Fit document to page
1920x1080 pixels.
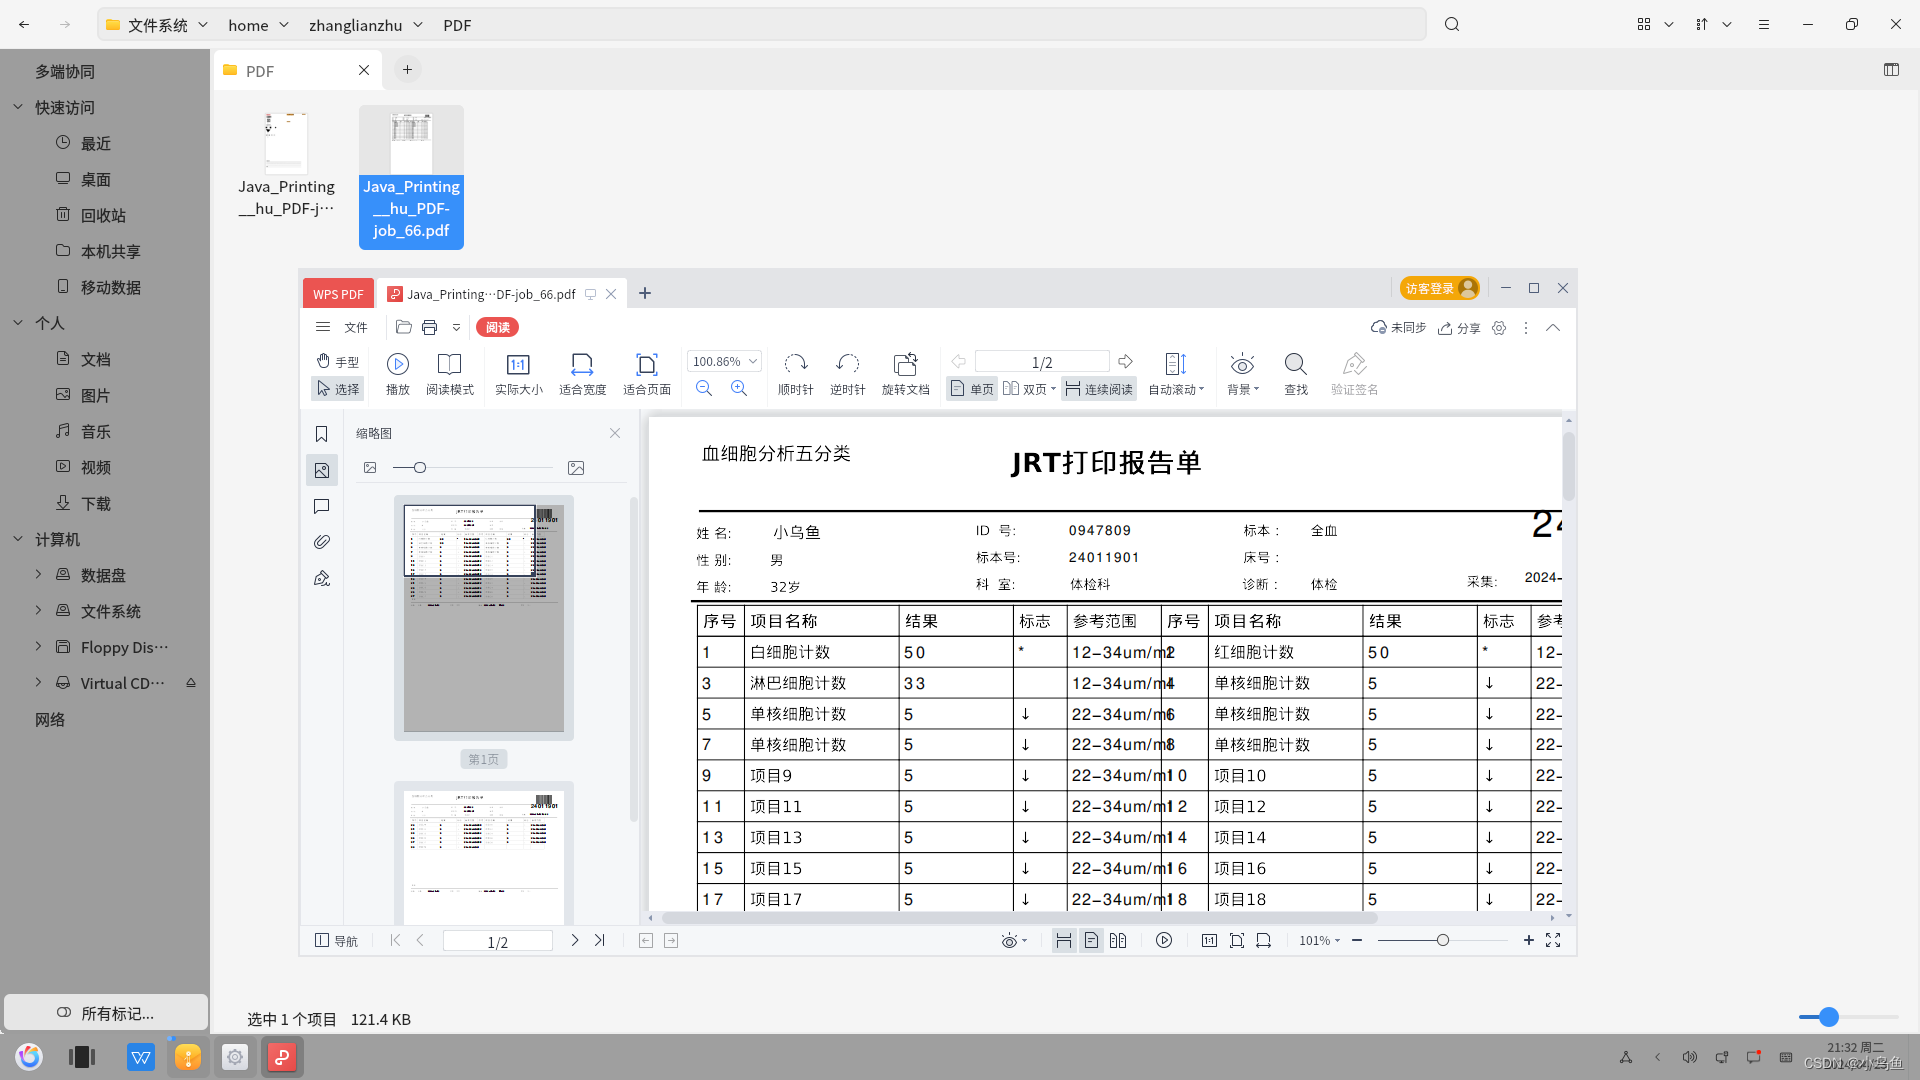pyautogui.click(x=647, y=374)
